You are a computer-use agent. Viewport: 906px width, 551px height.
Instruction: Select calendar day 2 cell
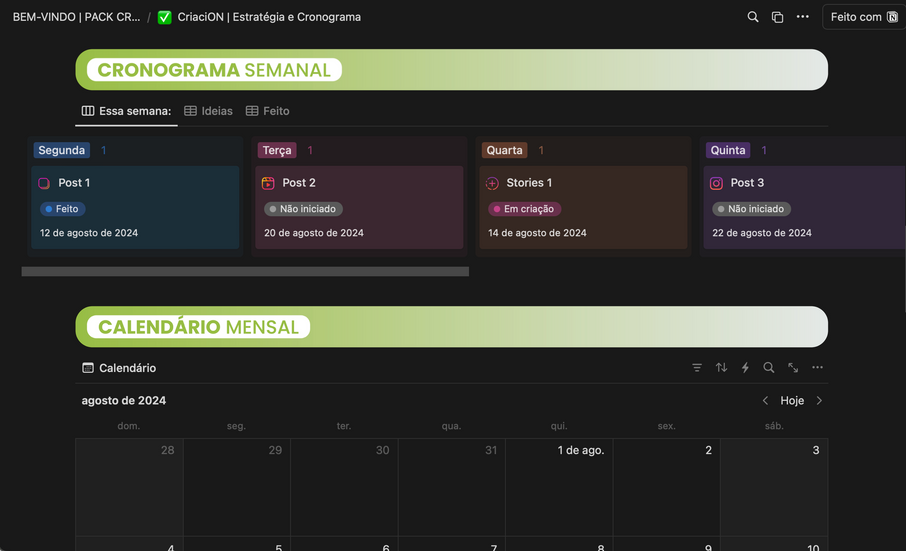pyautogui.click(x=666, y=487)
